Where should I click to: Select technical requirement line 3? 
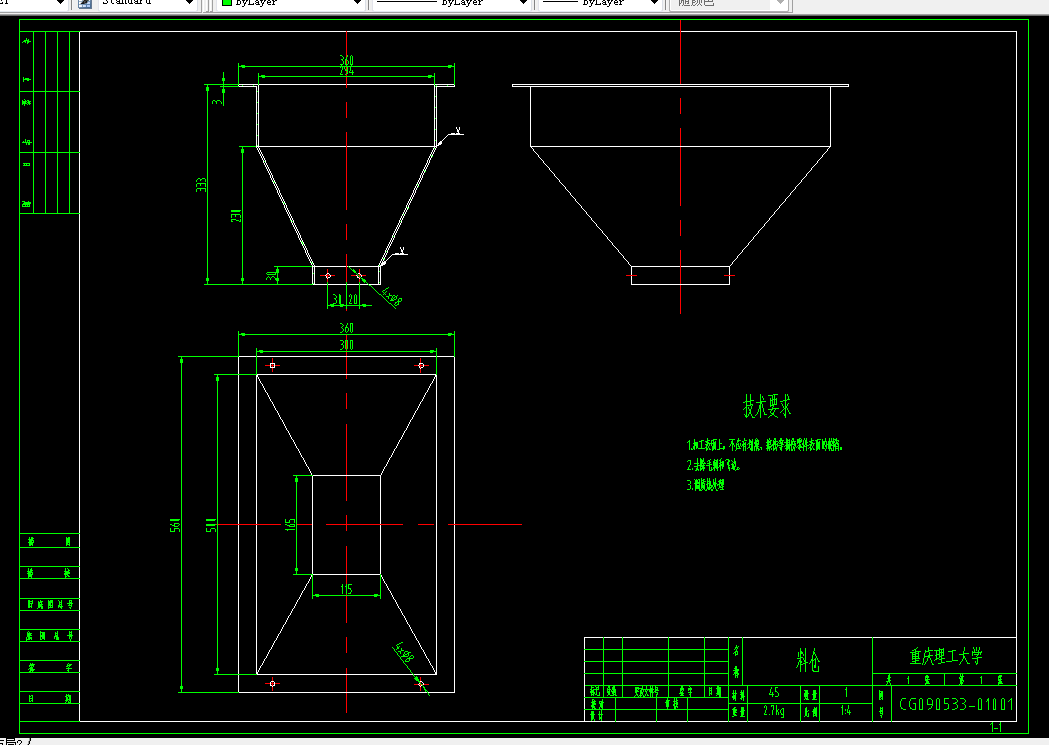click(705, 485)
